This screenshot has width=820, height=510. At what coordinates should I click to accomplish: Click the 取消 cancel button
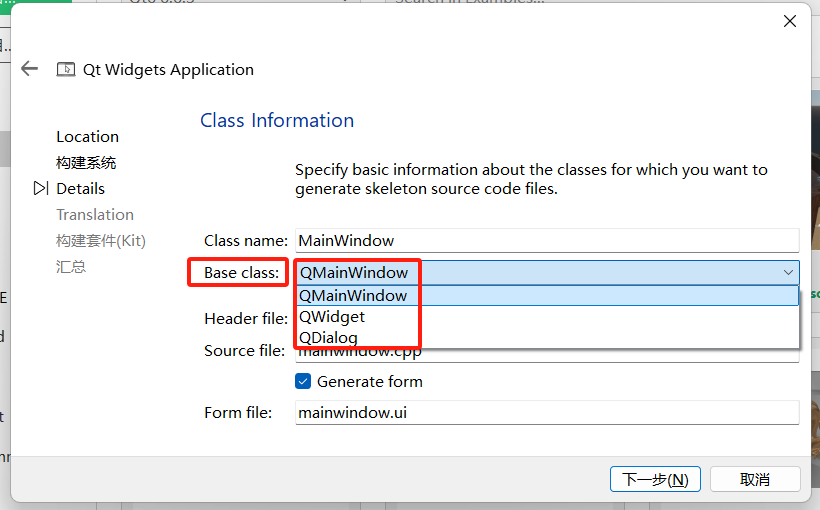pos(755,479)
